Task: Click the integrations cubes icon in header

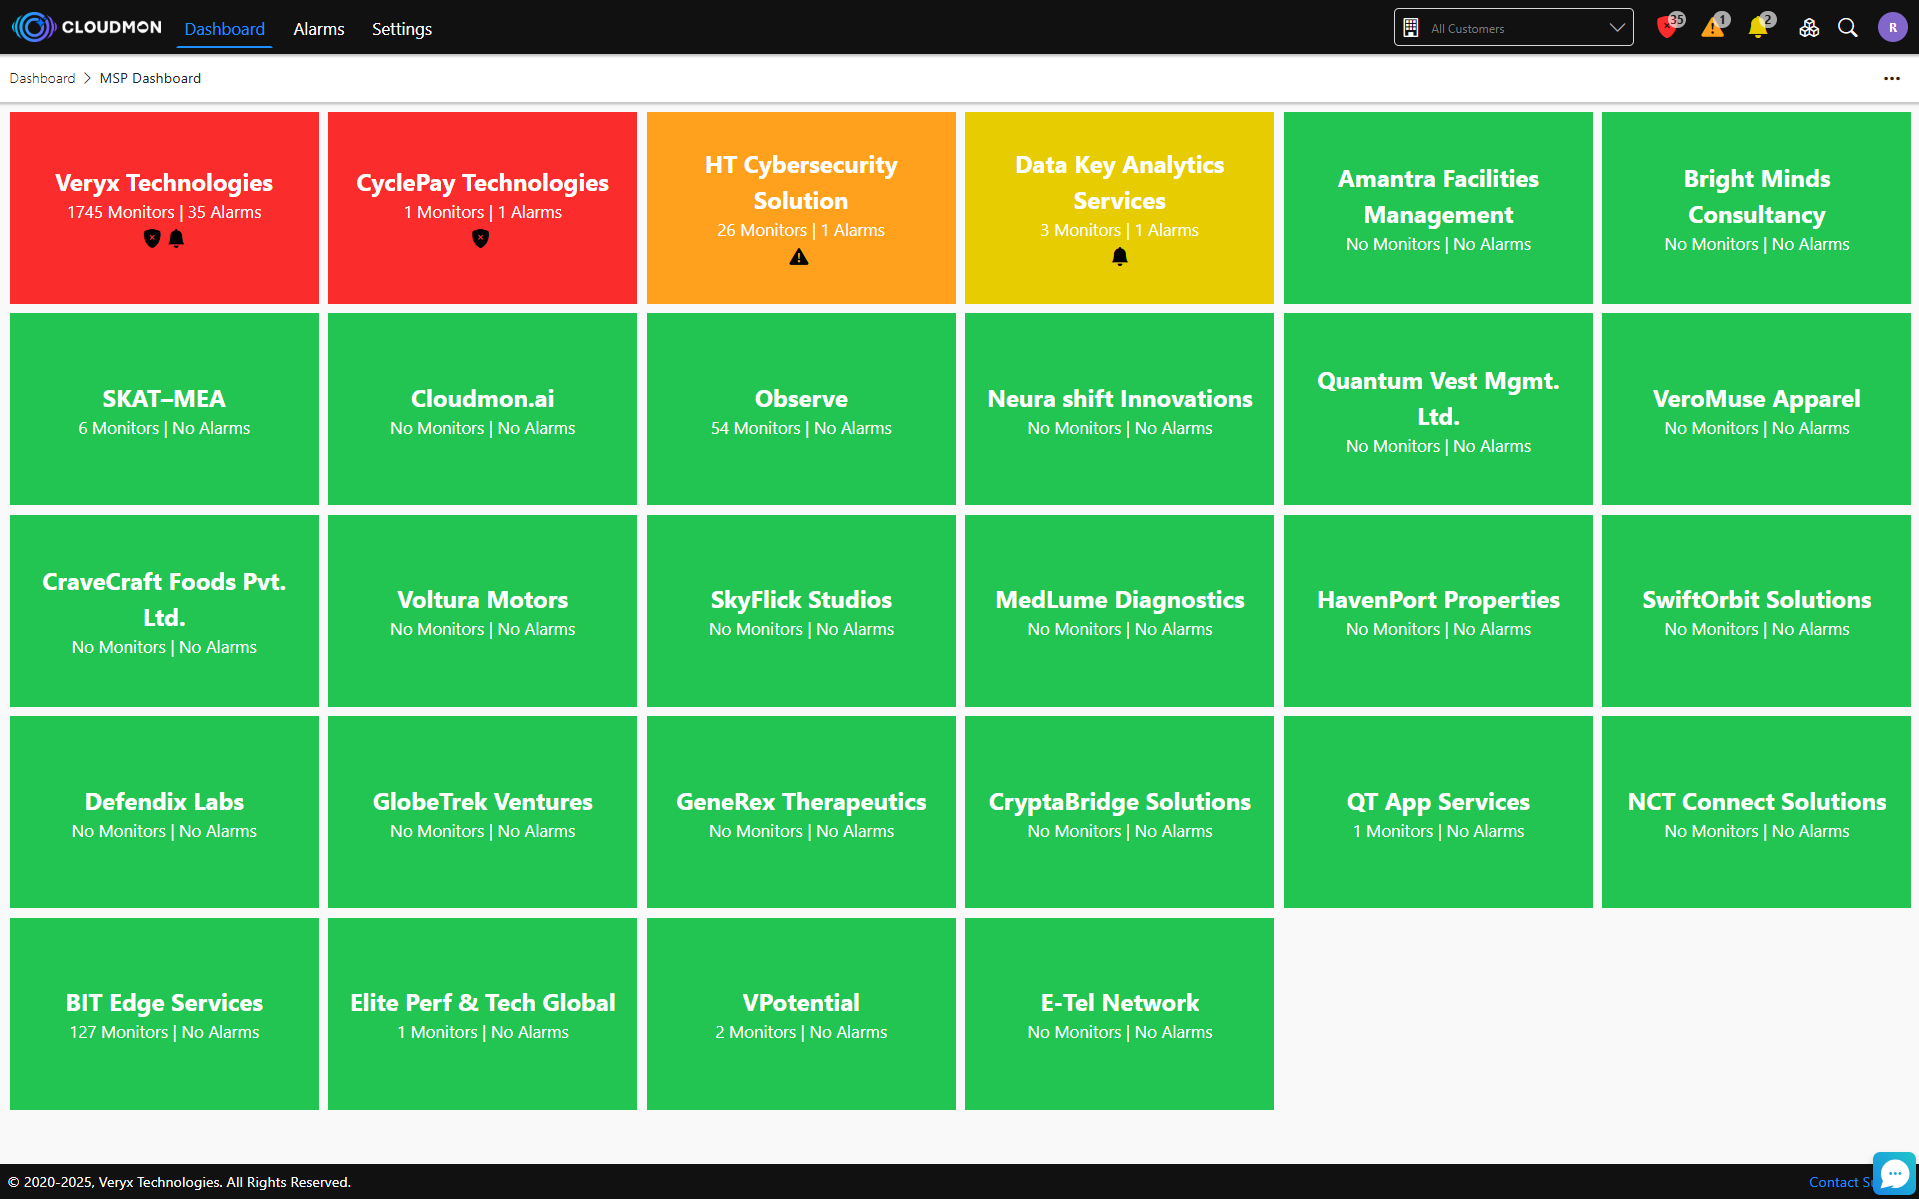Action: 1808,28
